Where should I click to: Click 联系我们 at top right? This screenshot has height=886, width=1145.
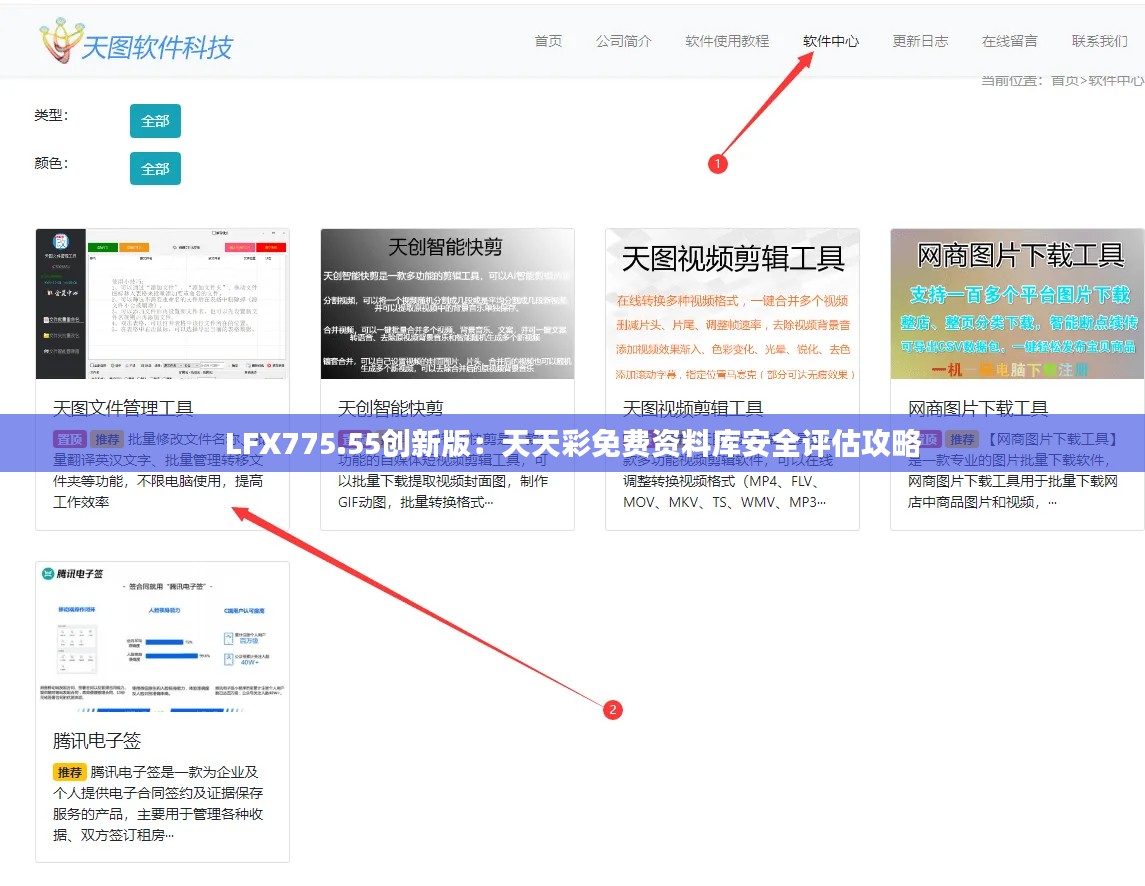(x=1098, y=41)
